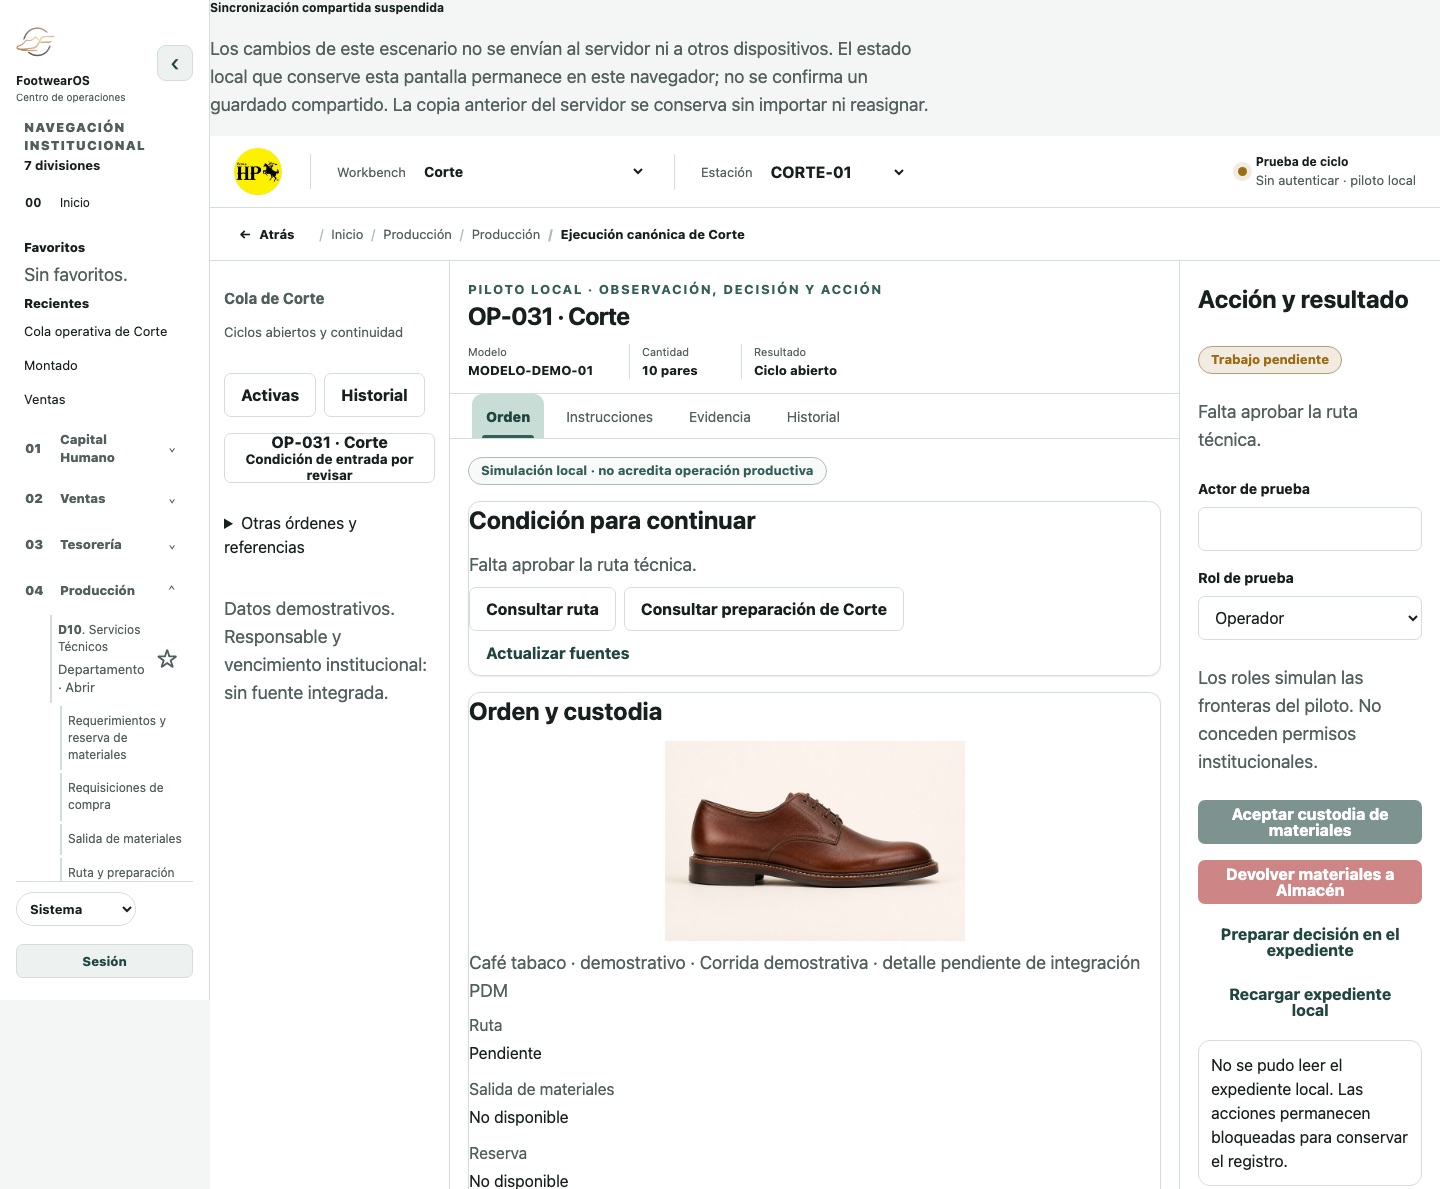Switch to the Instrucciones tab
This screenshot has width=1440, height=1189.
pyautogui.click(x=609, y=417)
